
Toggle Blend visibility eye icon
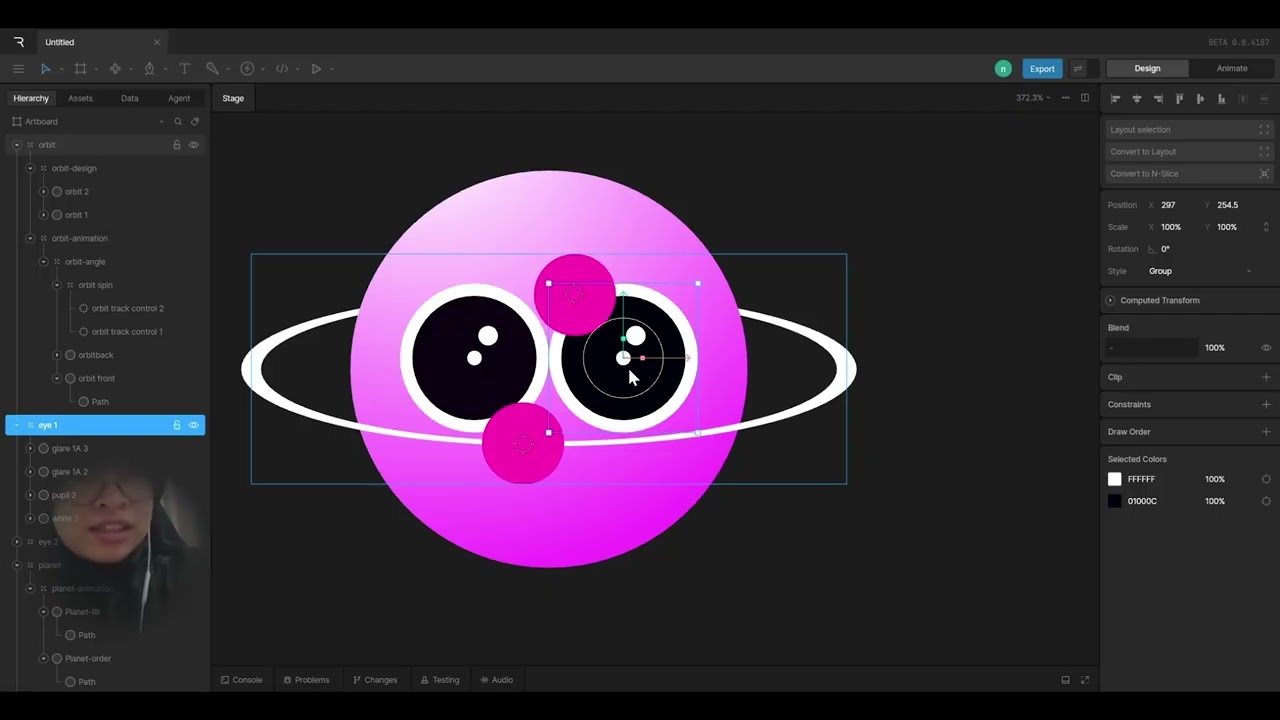point(1266,348)
